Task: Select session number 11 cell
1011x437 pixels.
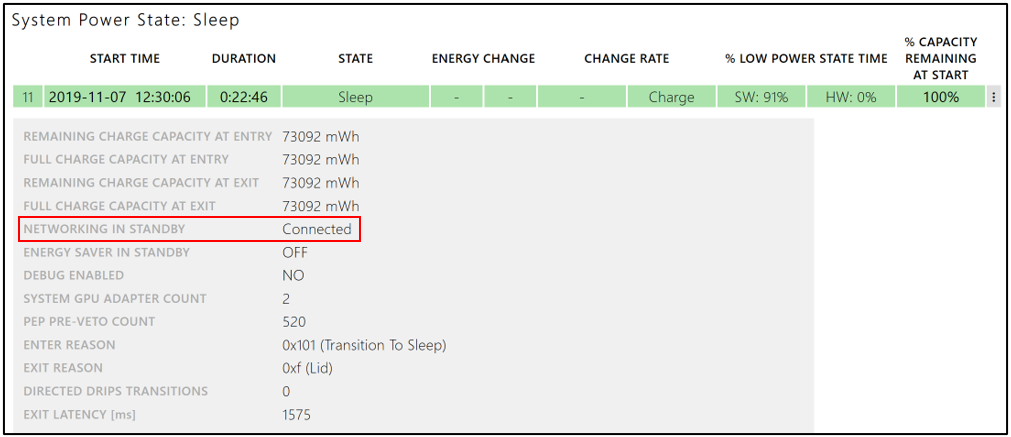Action: (28, 97)
